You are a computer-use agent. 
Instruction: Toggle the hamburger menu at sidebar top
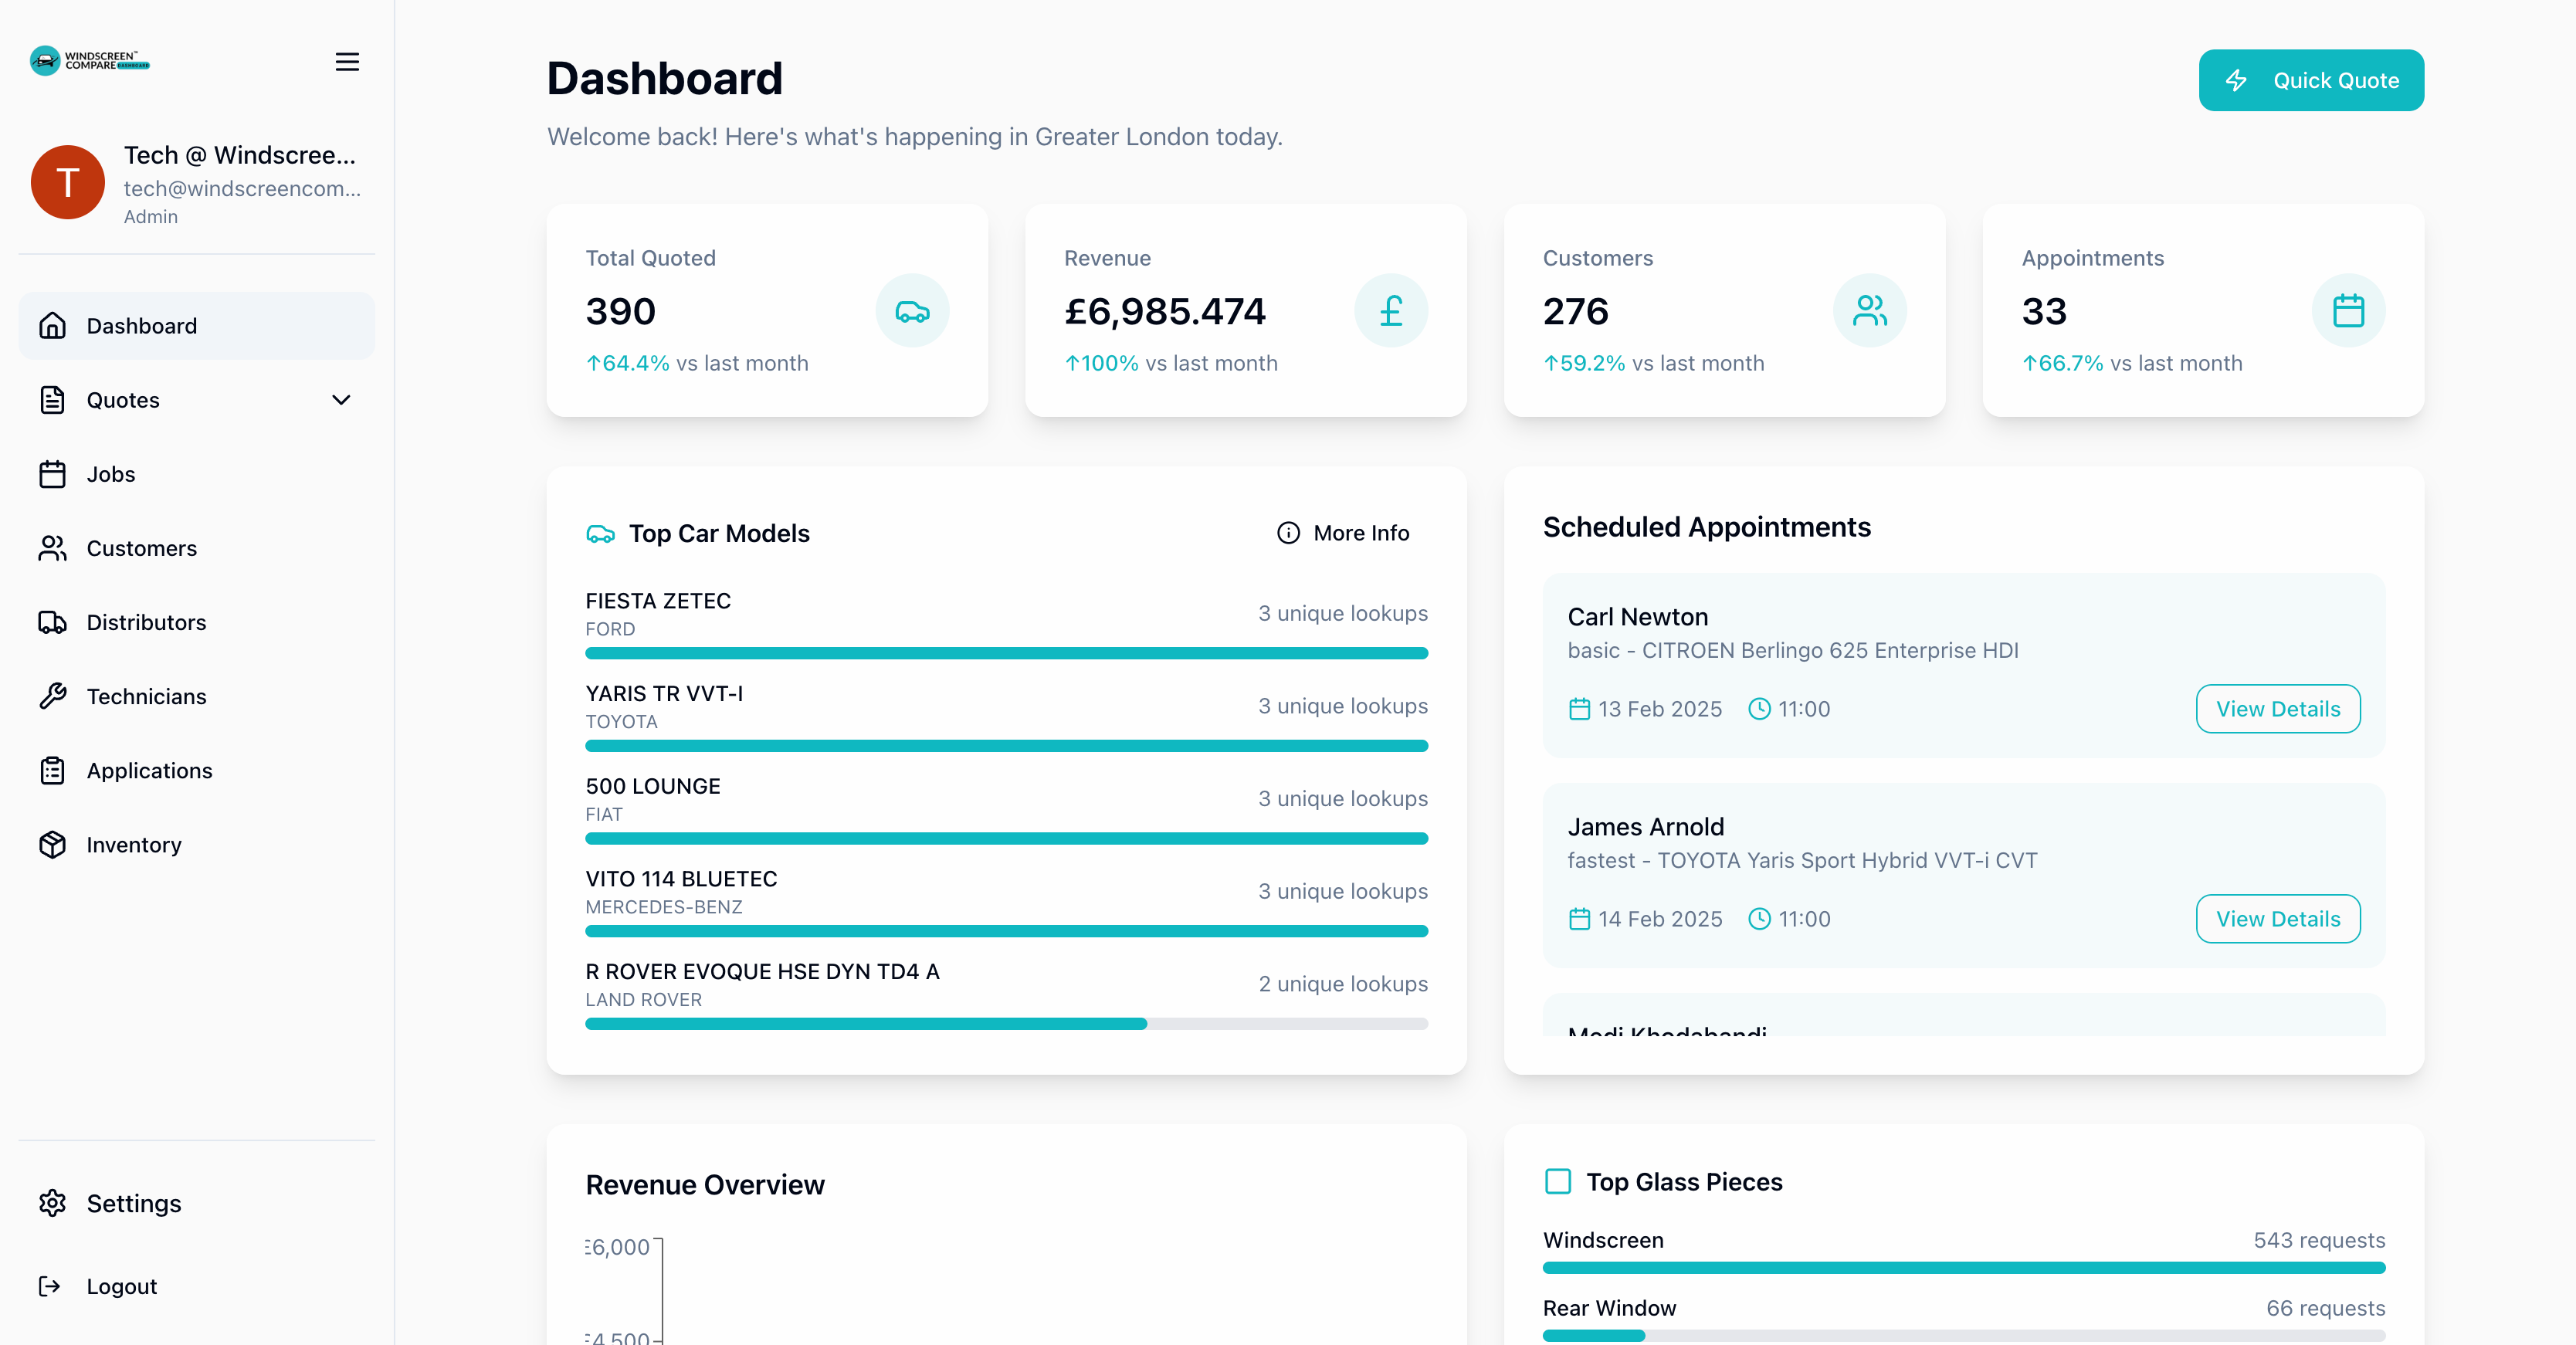347,61
